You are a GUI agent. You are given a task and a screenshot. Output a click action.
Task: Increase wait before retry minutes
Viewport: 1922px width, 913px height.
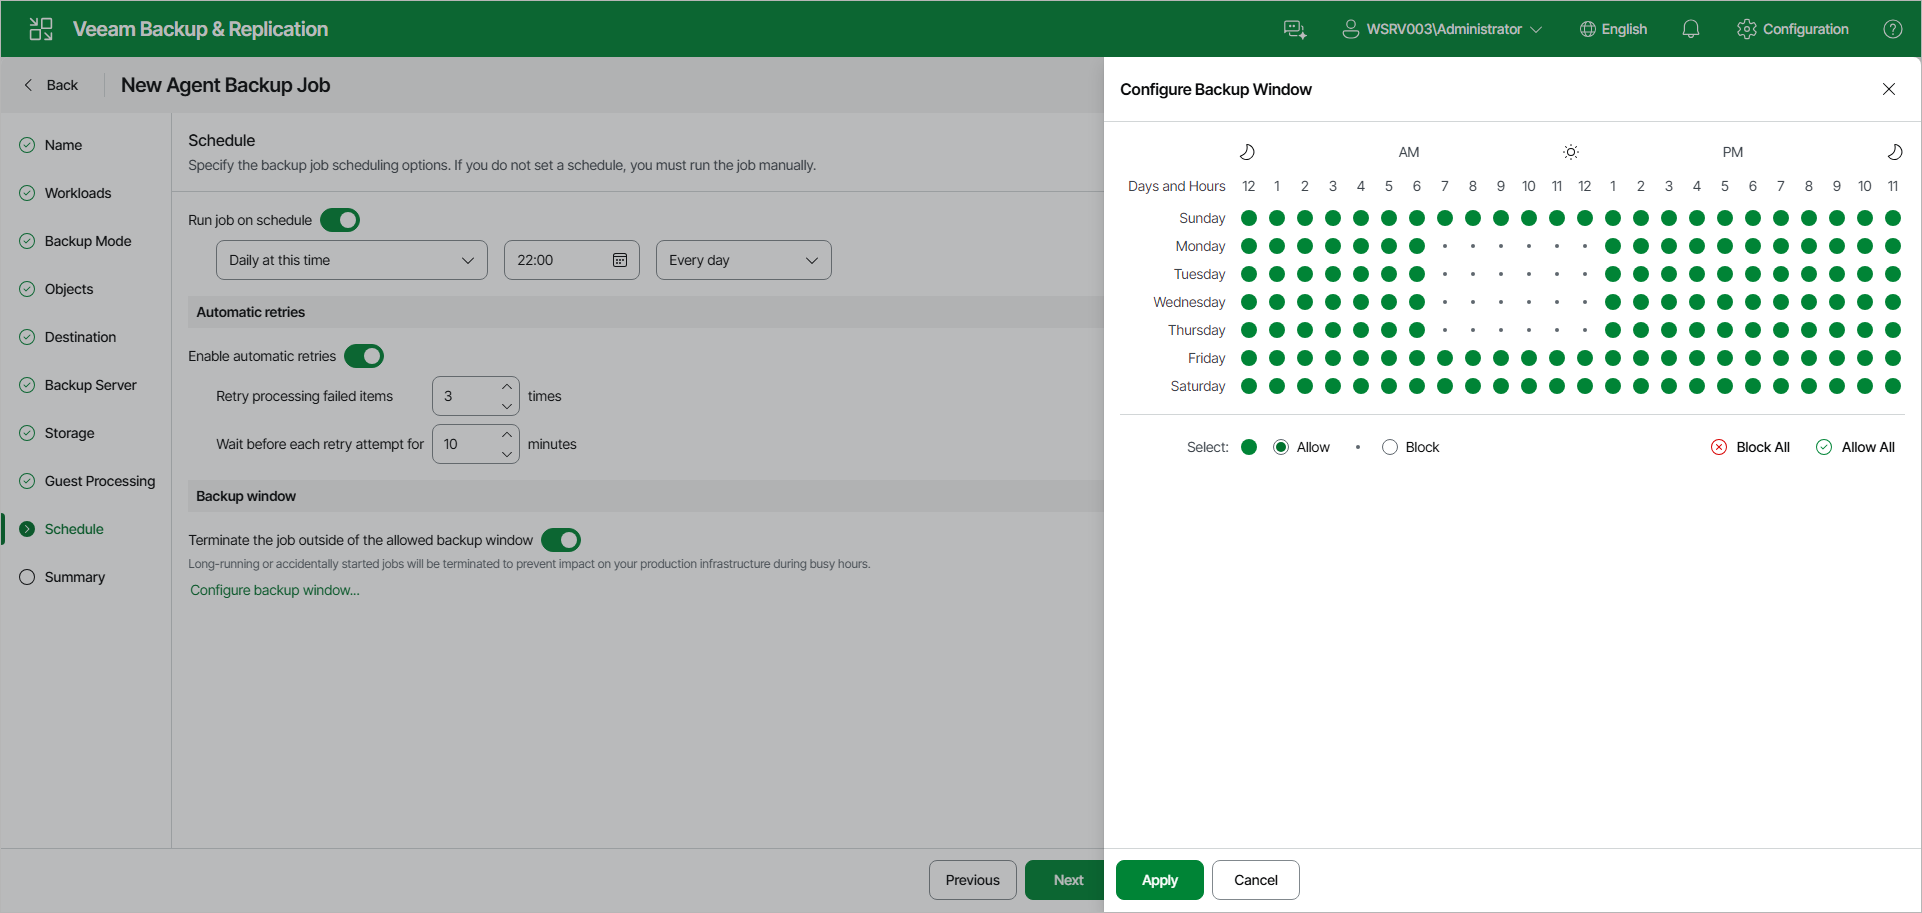507,435
